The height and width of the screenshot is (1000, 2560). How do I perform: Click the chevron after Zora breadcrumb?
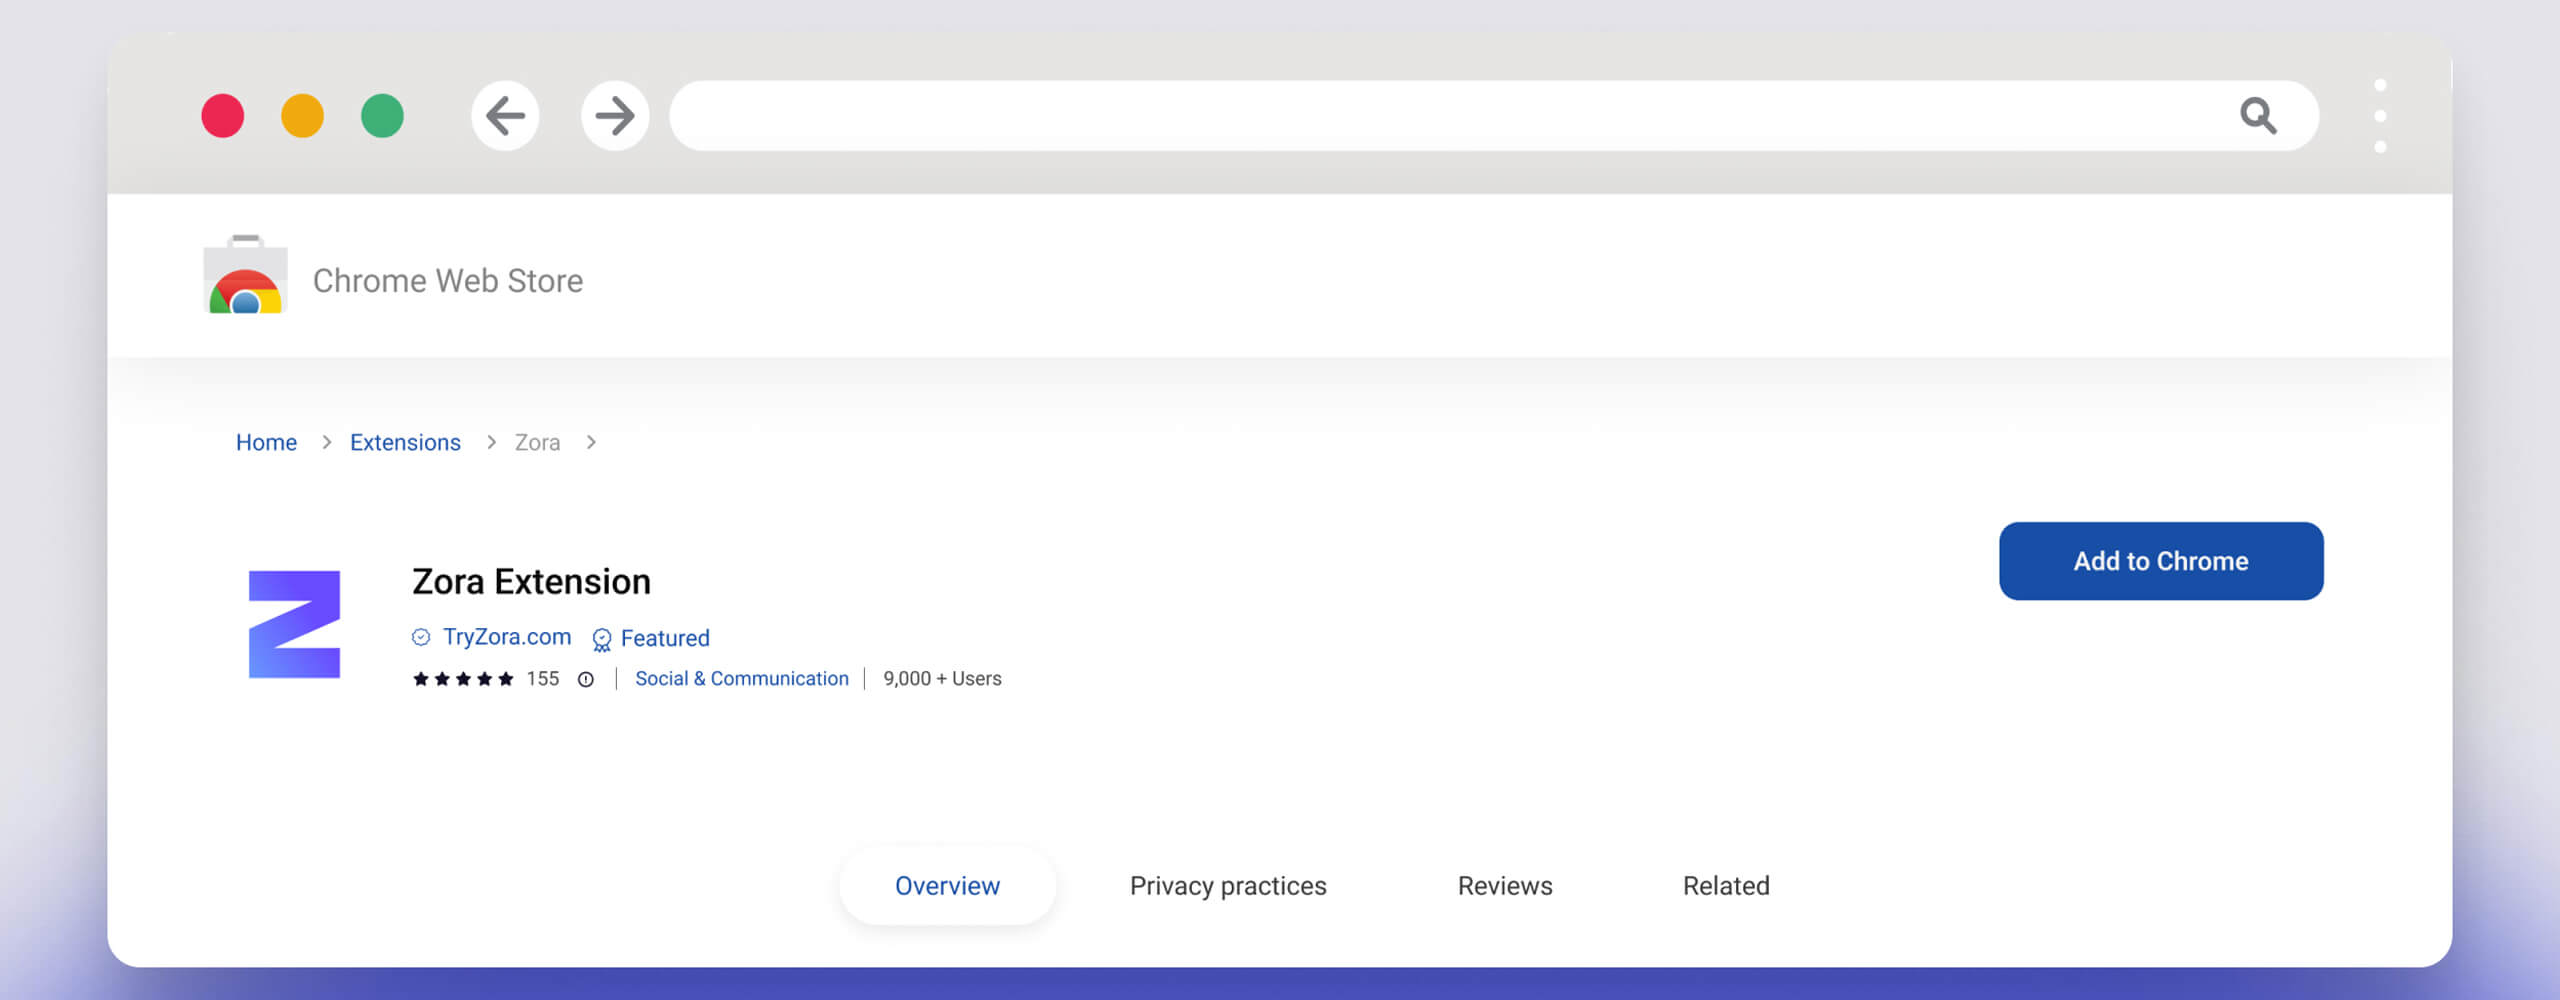click(591, 442)
